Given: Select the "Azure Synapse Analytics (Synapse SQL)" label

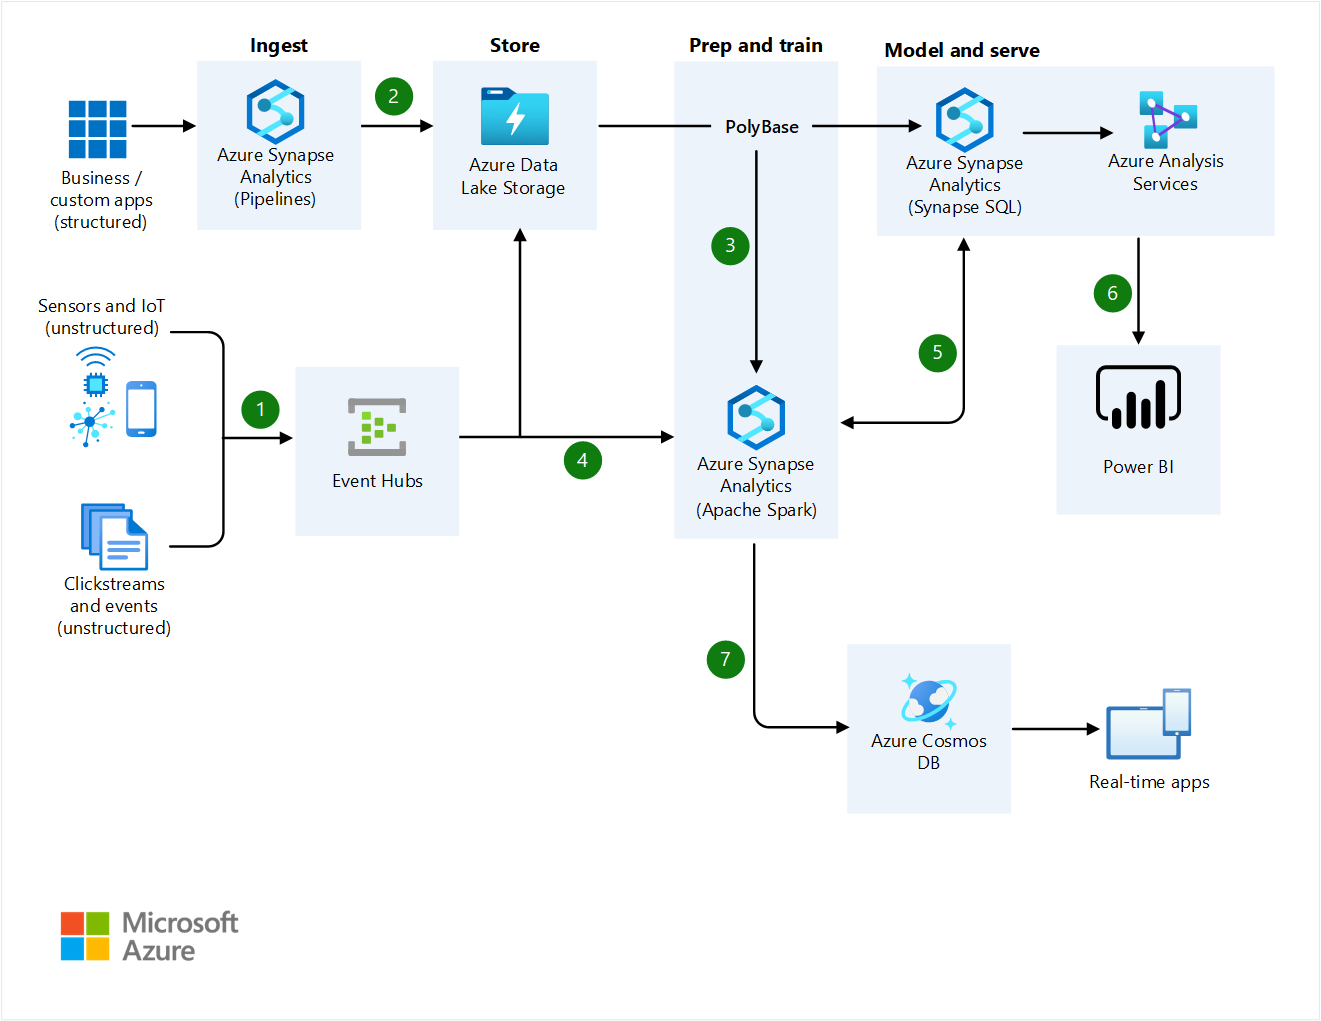Looking at the screenshot, I should tap(965, 185).
